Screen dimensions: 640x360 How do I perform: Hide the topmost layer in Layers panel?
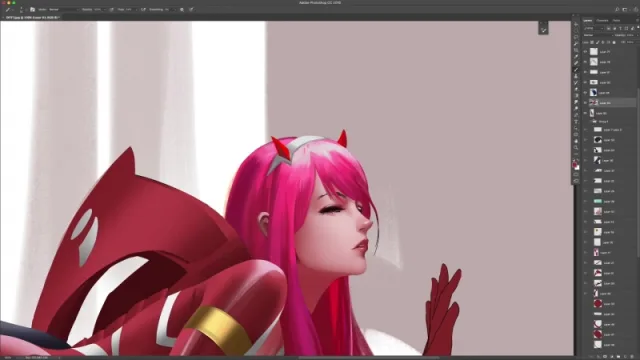pos(585,52)
